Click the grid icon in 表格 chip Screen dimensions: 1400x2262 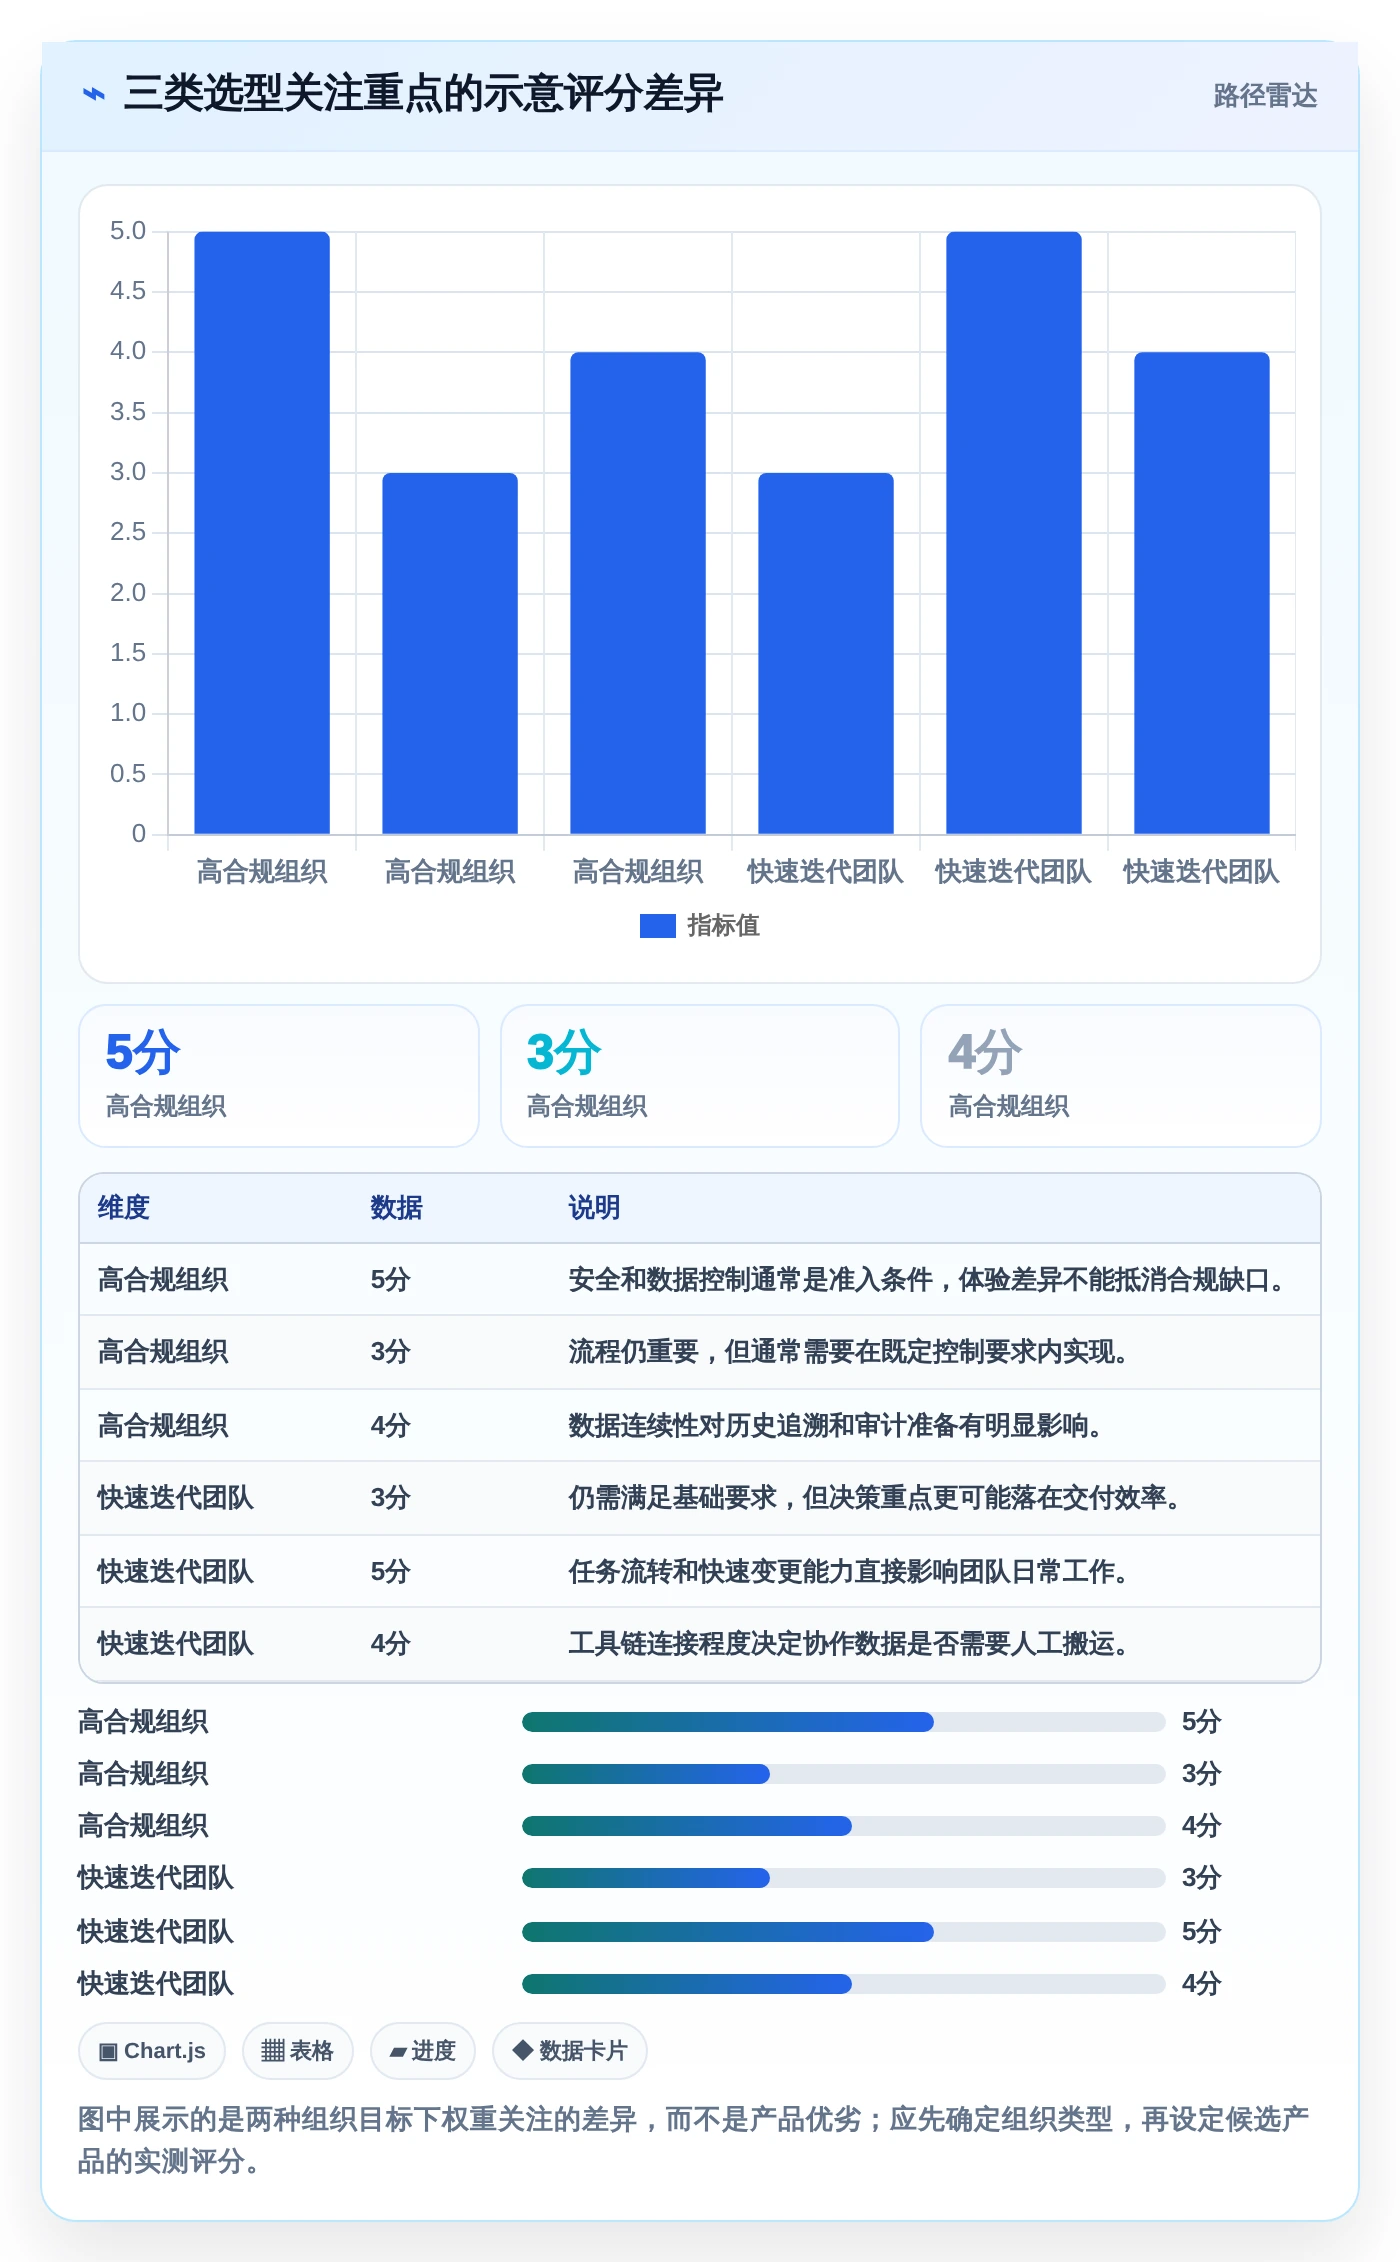click(x=273, y=2051)
